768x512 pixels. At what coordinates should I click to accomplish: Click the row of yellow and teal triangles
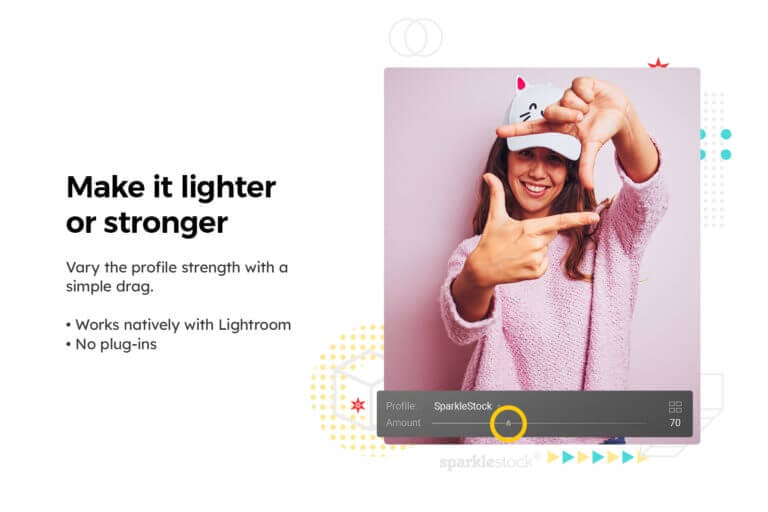coord(597,457)
